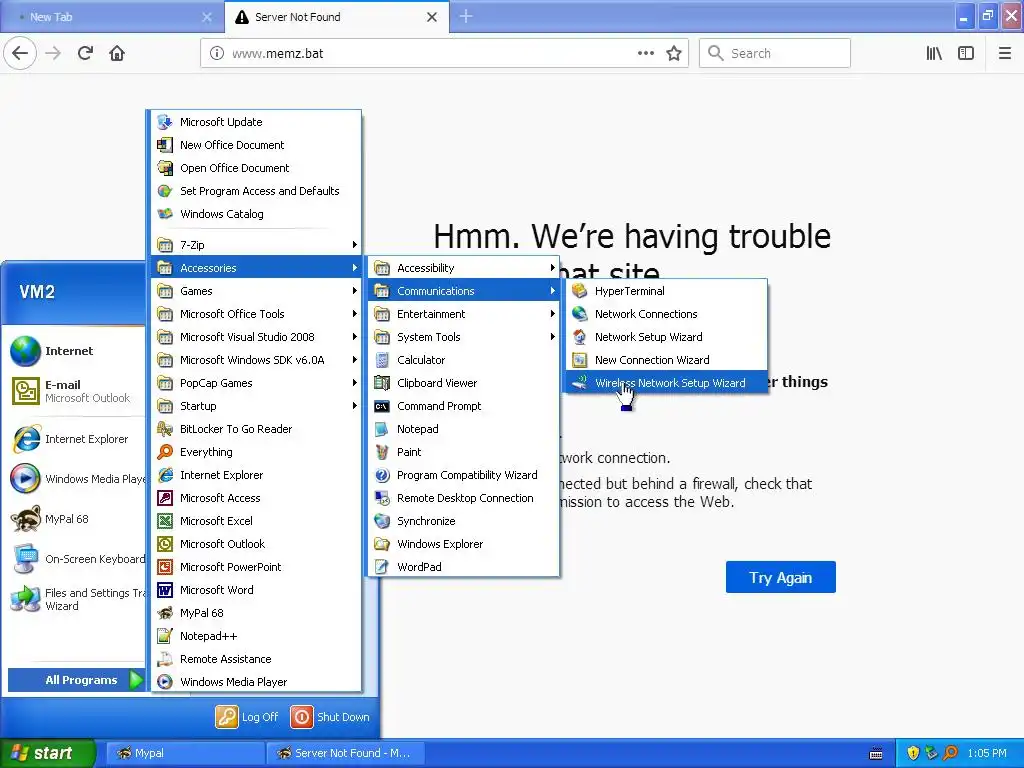Expand the Entertainment submenu arrow
The height and width of the screenshot is (768, 1024).
(x=552, y=314)
